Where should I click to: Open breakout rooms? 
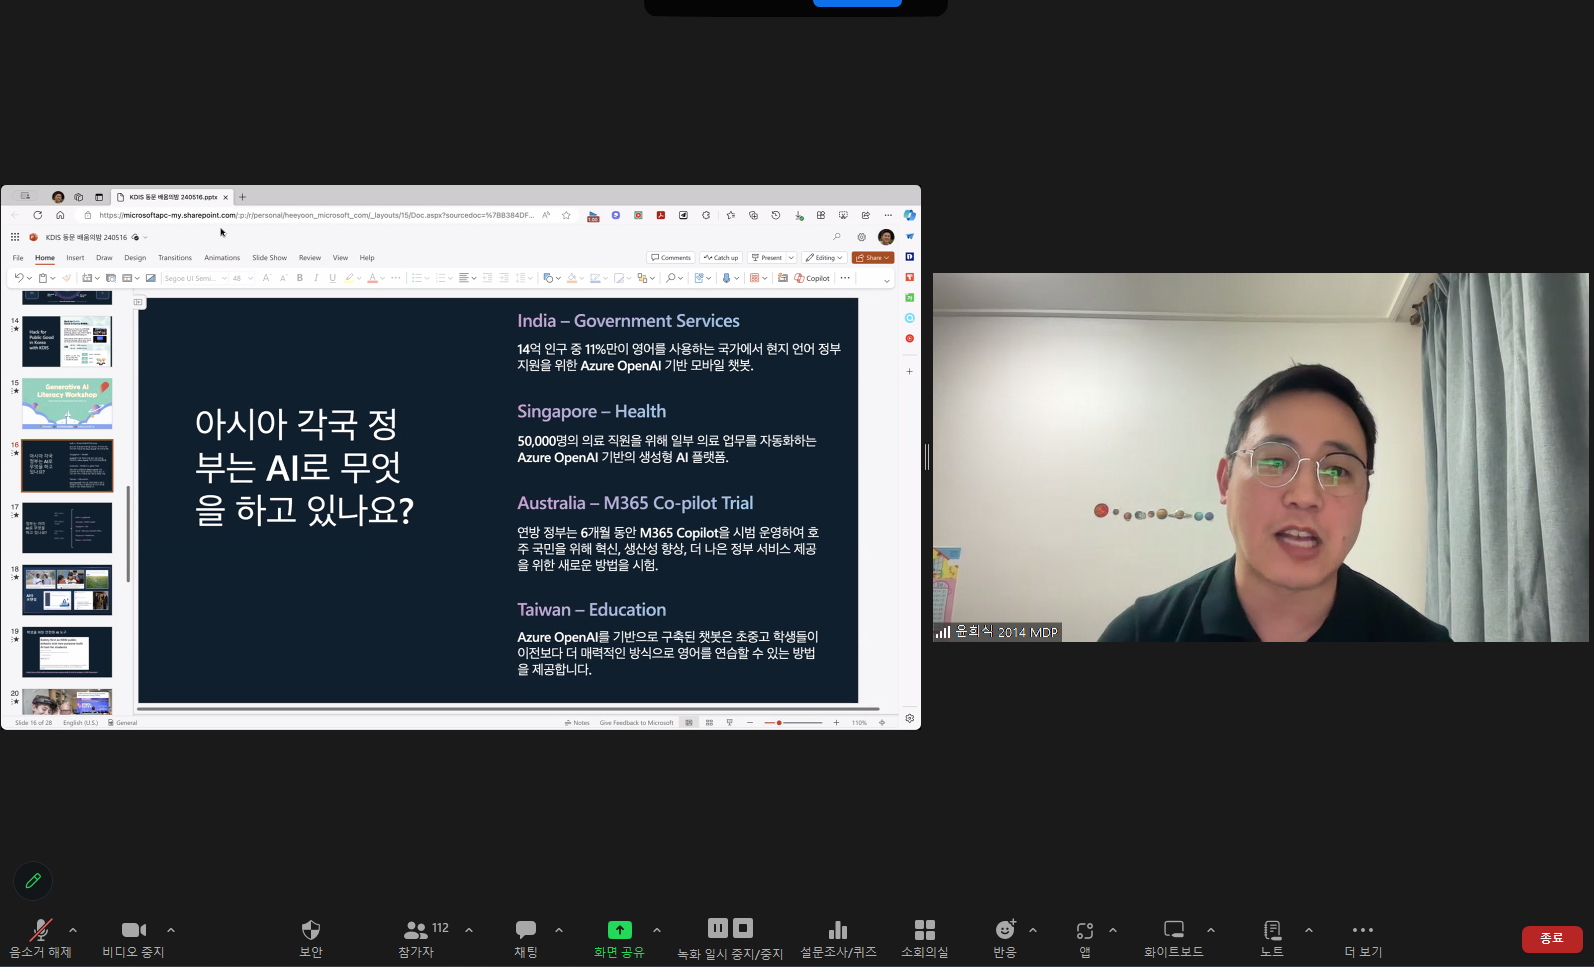(x=925, y=938)
